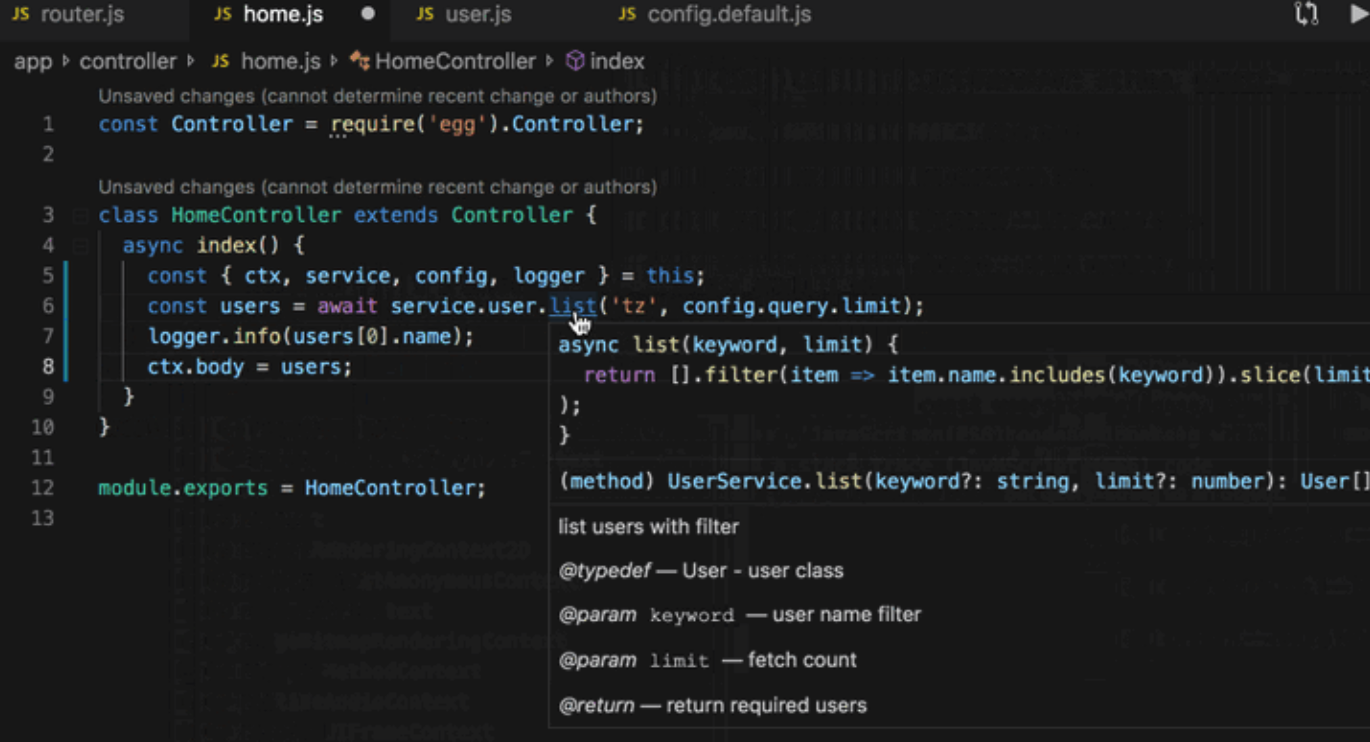Image resolution: width=1370 pixels, height=742 pixels.
Task: Click the Unsaved changes code lens above class HomeController
Action: point(377,187)
